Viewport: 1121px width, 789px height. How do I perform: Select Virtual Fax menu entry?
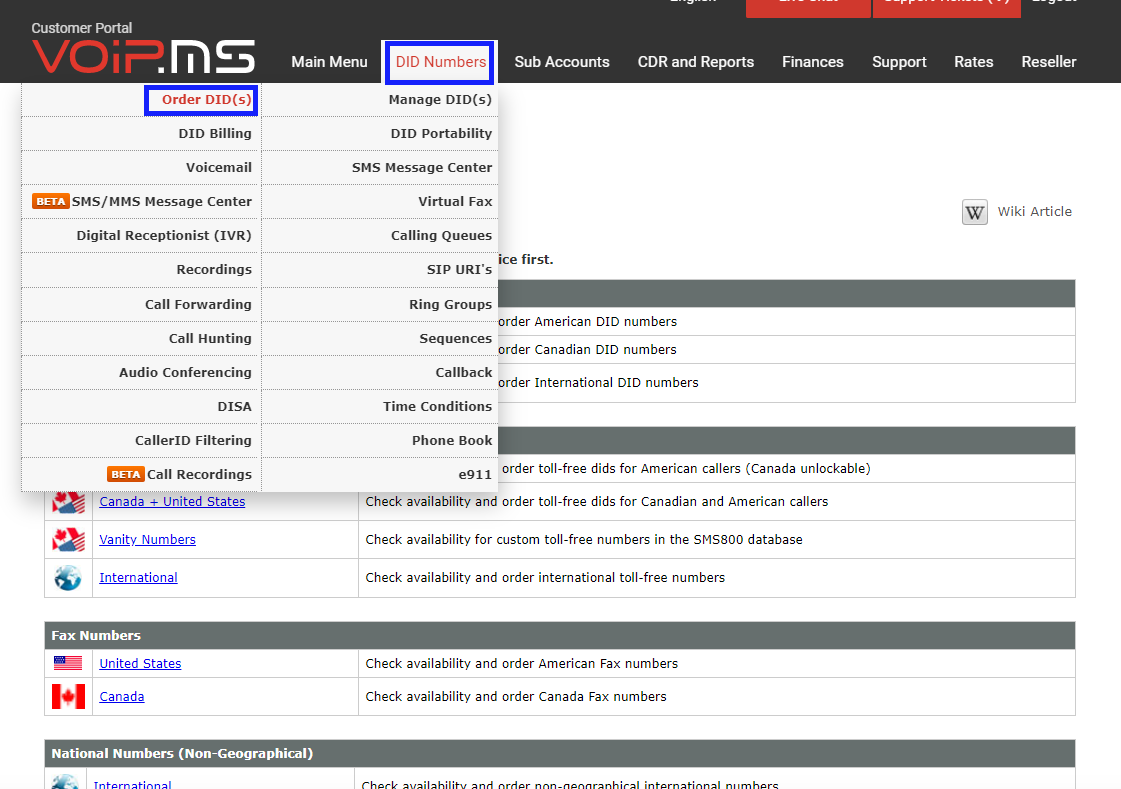(455, 202)
